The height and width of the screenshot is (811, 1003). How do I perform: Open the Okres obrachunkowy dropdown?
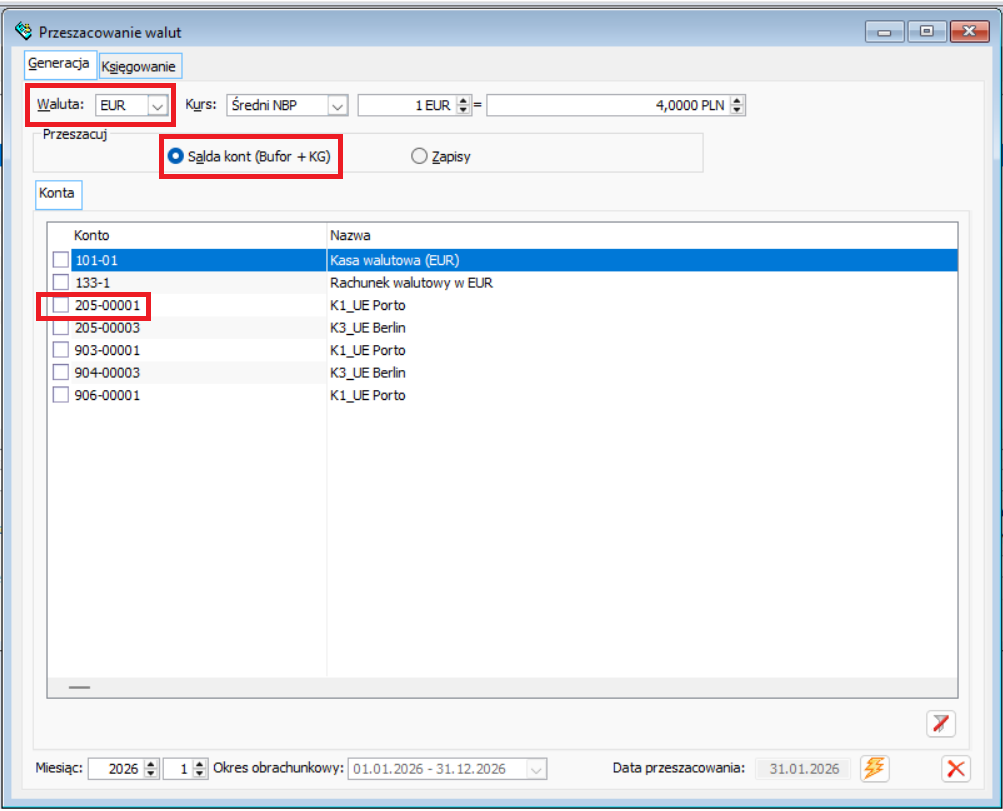point(537,769)
